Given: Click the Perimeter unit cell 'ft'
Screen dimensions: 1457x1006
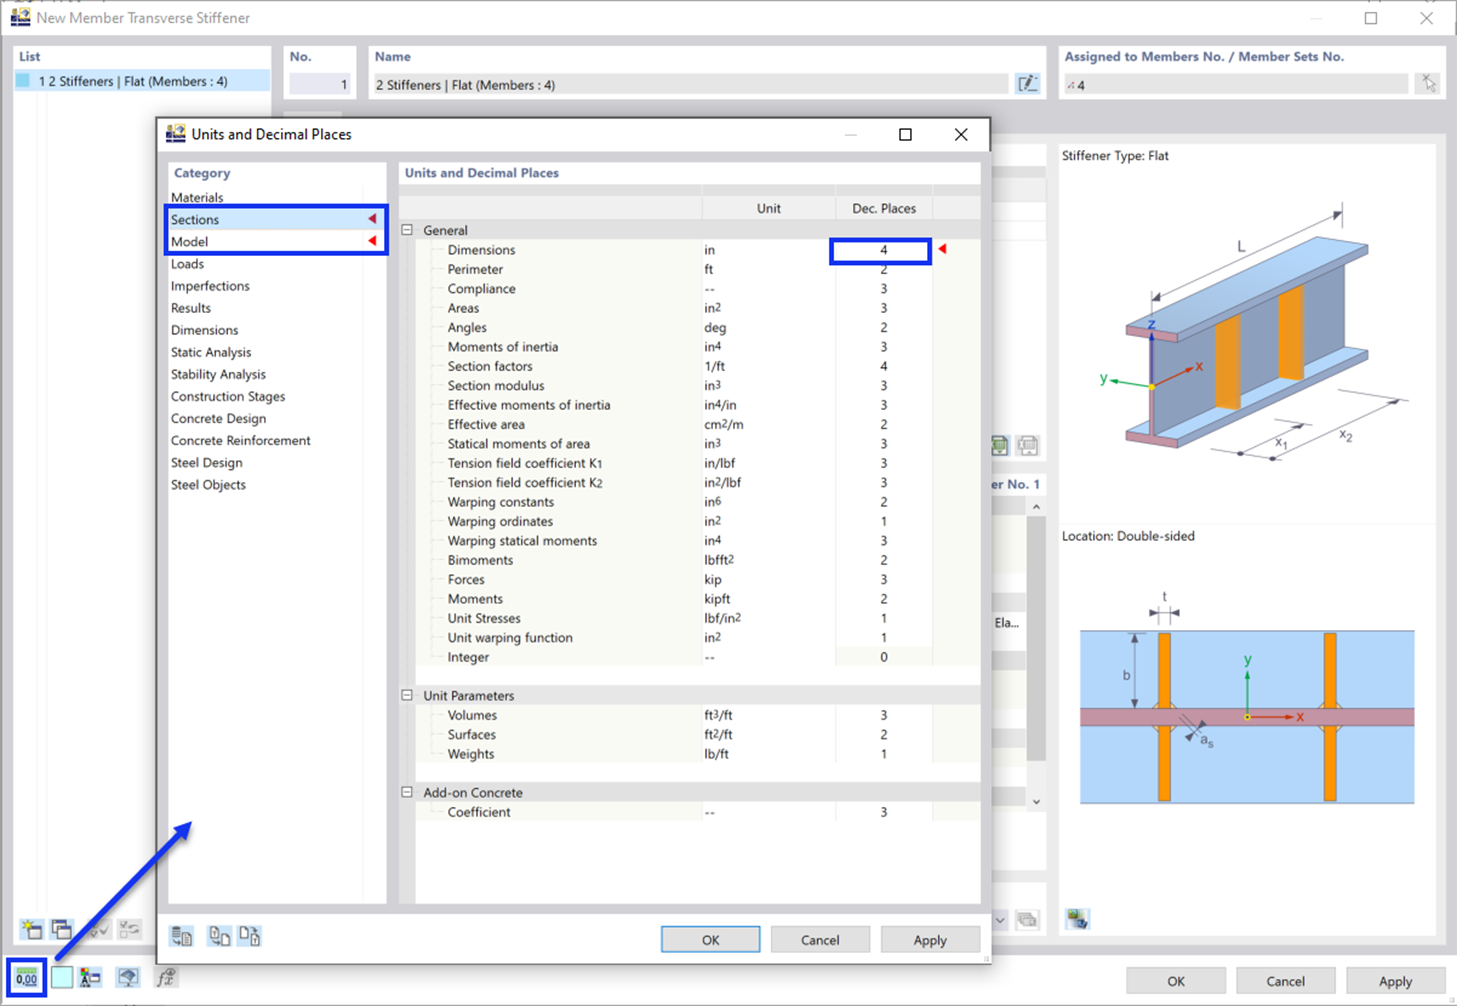Looking at the screenshot, I should pos(768,269).
